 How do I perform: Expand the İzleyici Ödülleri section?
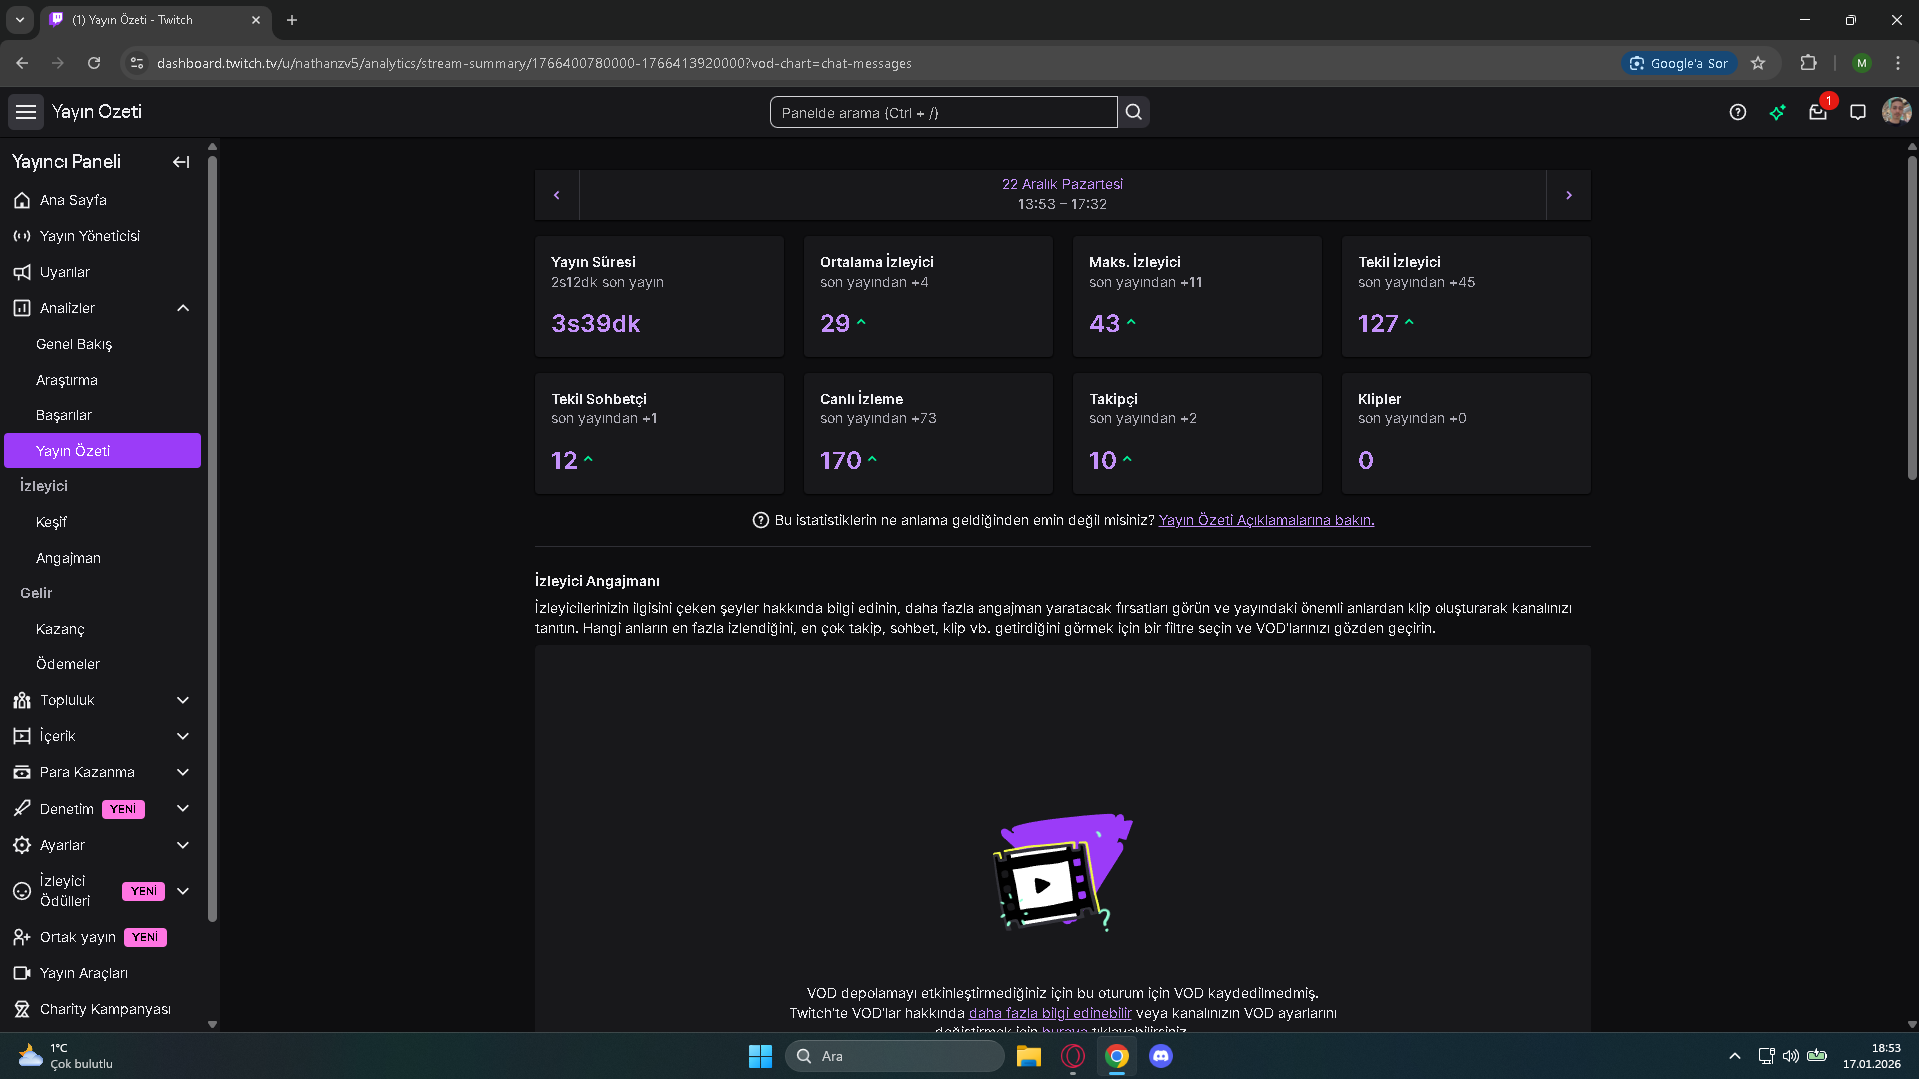click(183, 891)
